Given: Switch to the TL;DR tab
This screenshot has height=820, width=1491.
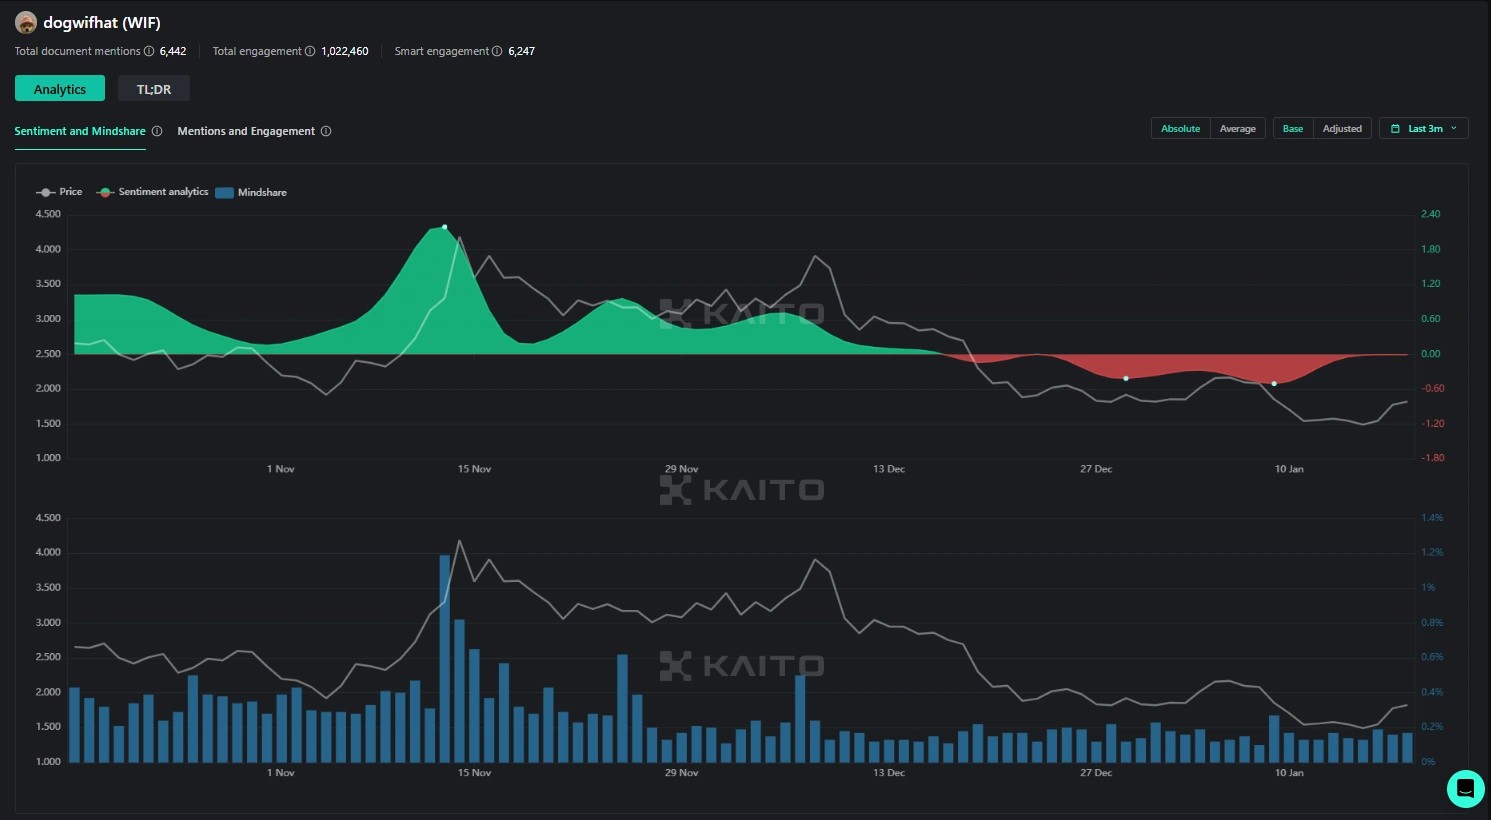Looking at the screenshot, I should [154, 89].
